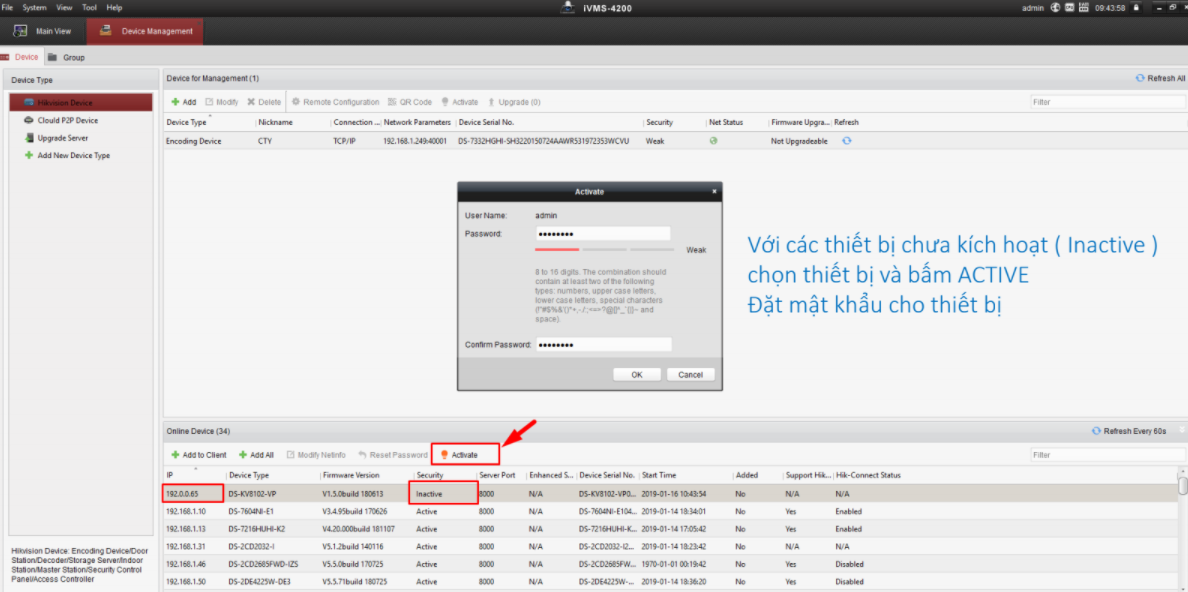This screenshot has width=1188, height=592.
Task: Click the Activate icon for the online device
Action: click(463, 453)
